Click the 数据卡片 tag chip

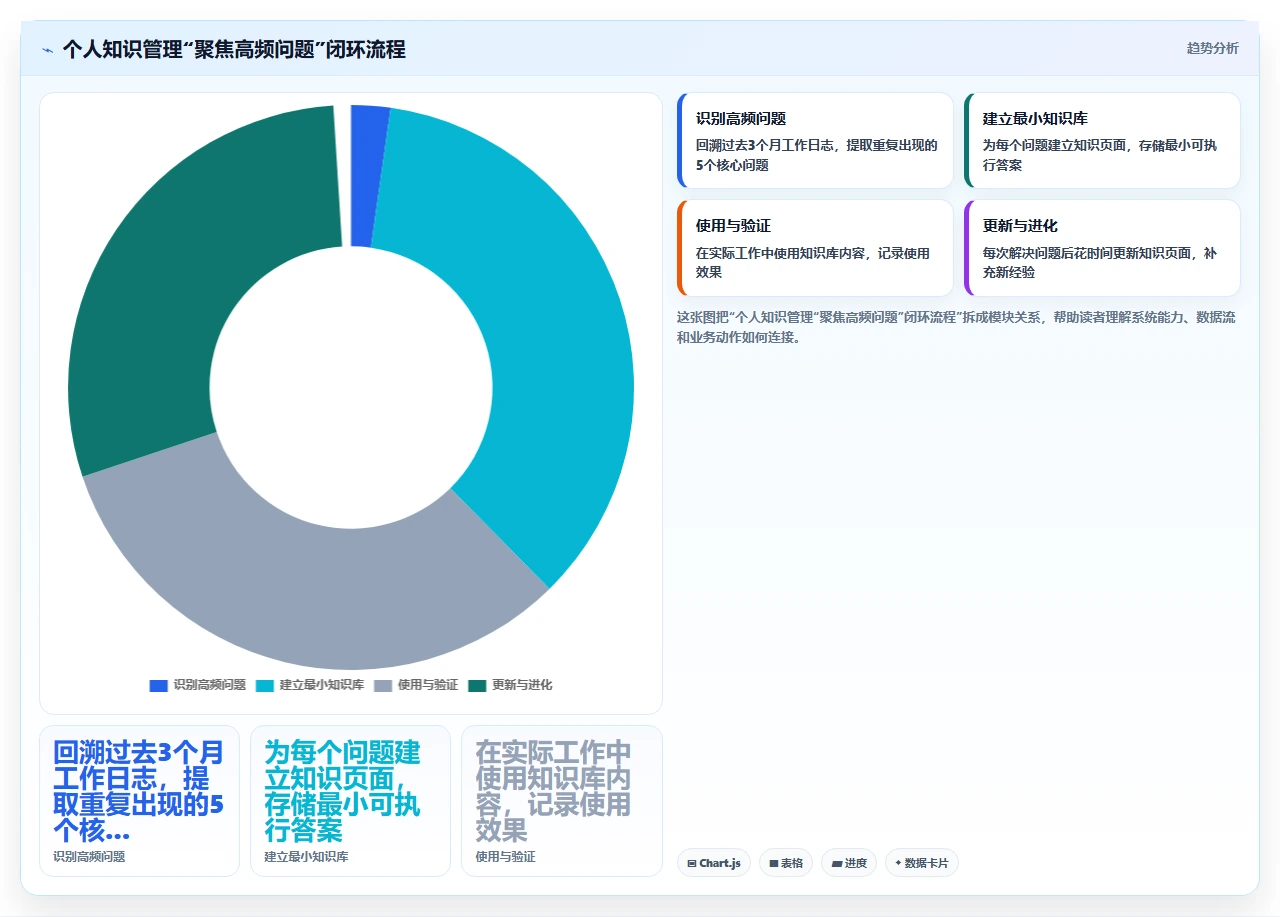(x=921, y=863)
